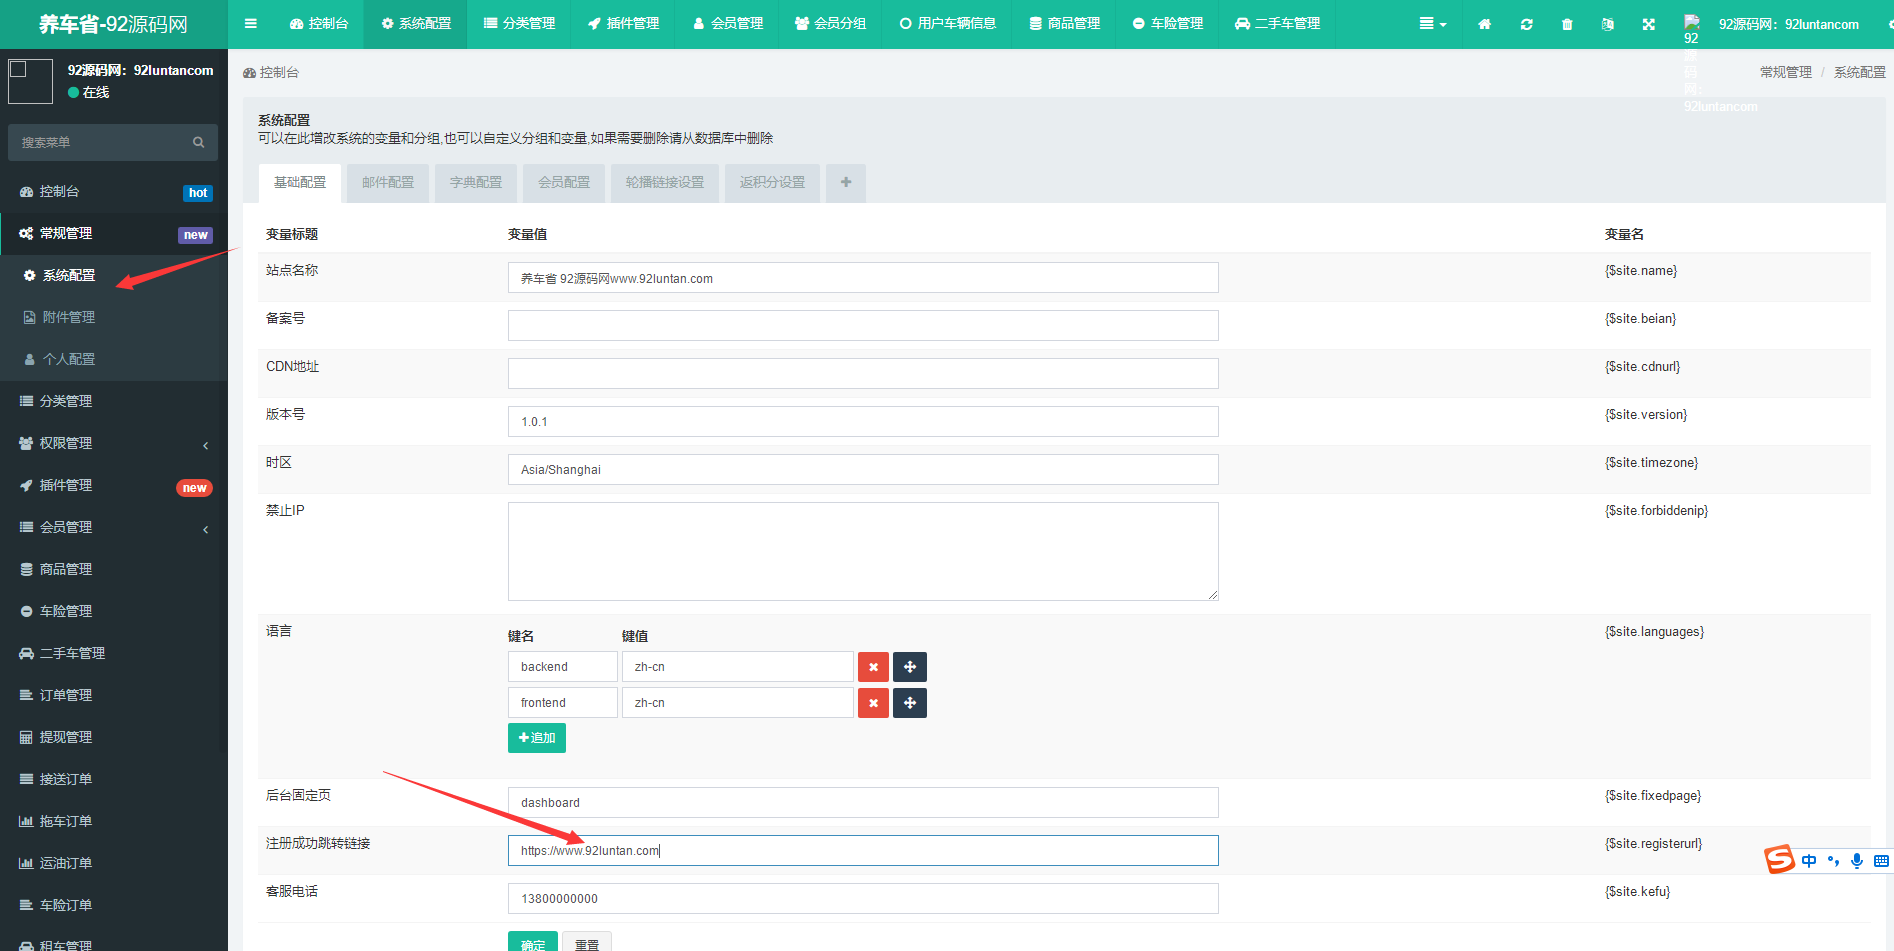This screenshot has width=1894, height=951.
Task: Open 车险管理 top navigation tab
Action: [x=1167, y=24]
